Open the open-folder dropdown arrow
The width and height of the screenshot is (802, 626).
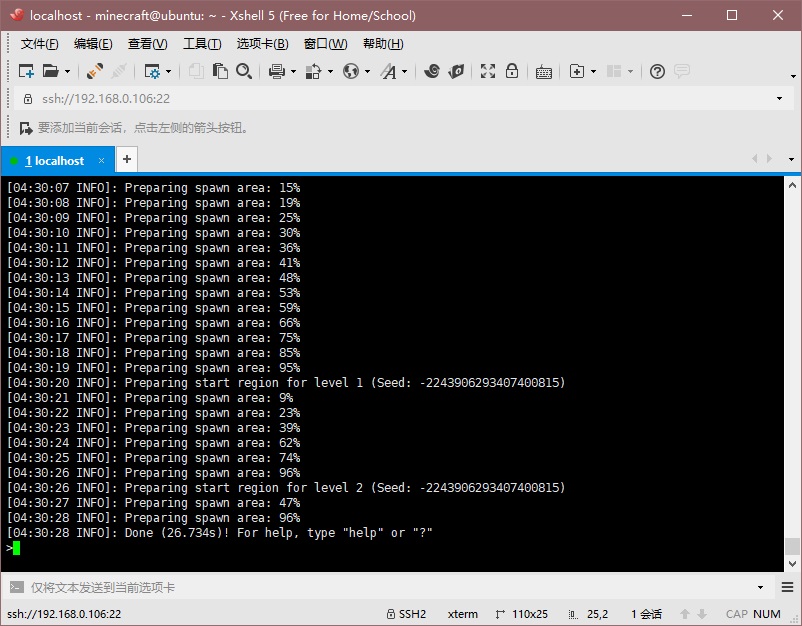67,72
